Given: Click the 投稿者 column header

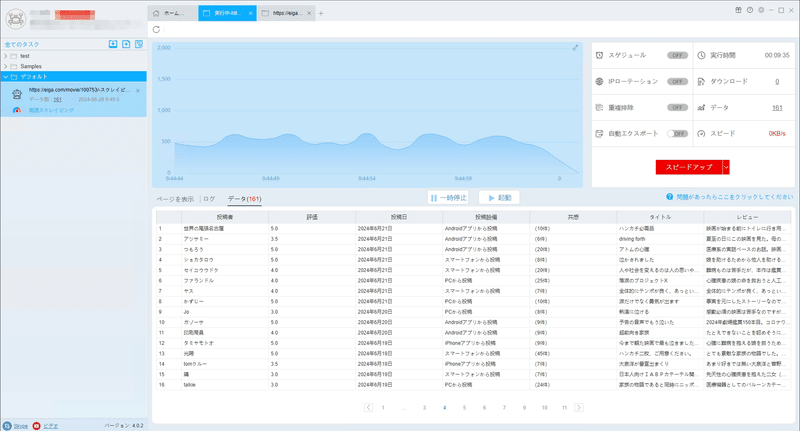Looking at the screenshot, I should [225, 217].
